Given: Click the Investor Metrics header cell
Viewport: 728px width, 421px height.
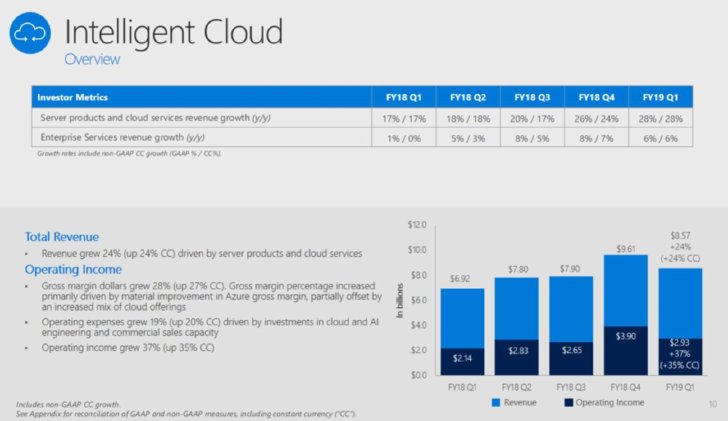Looking at the screenshot, I should click(x=202, y=97).
